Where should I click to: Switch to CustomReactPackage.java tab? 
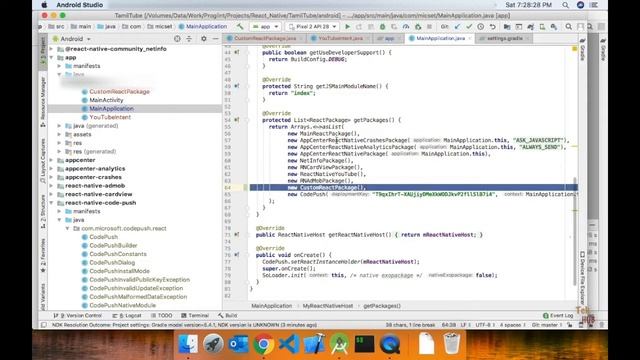pyautogui.click(x=265, y=38)
